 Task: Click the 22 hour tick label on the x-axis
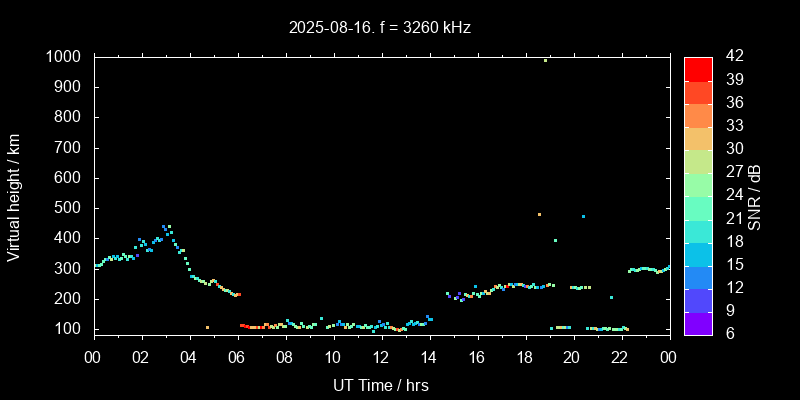click(x=620, y=357)
